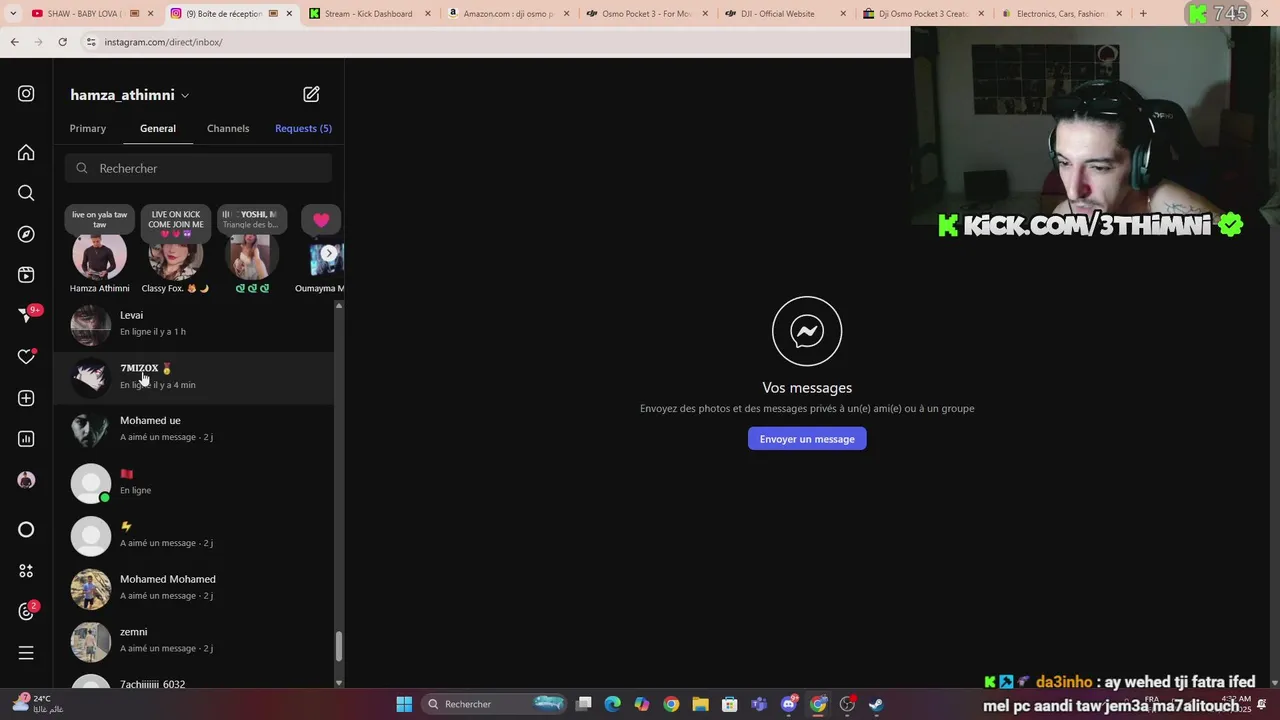This screenshot has height=720, width=1280.
Task: Open conversation with Mohamed ue
Action: click(x=194, y=430)
